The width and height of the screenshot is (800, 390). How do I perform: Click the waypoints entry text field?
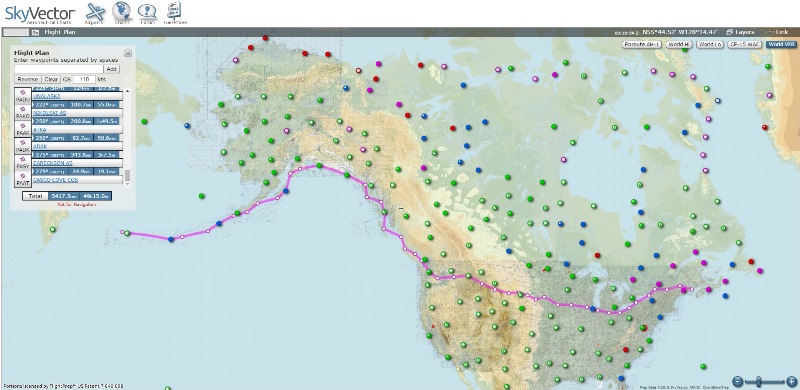(x=59, y=69)
